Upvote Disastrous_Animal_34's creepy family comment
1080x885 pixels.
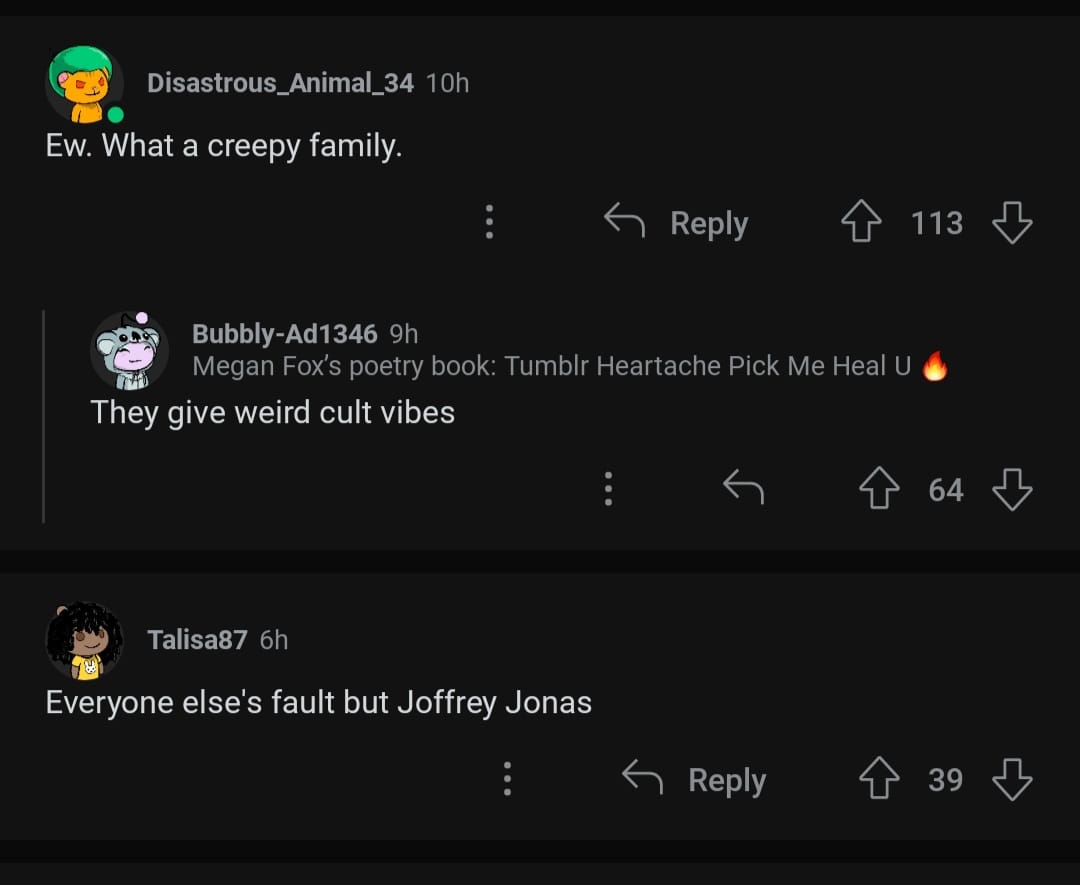[860, 222]
